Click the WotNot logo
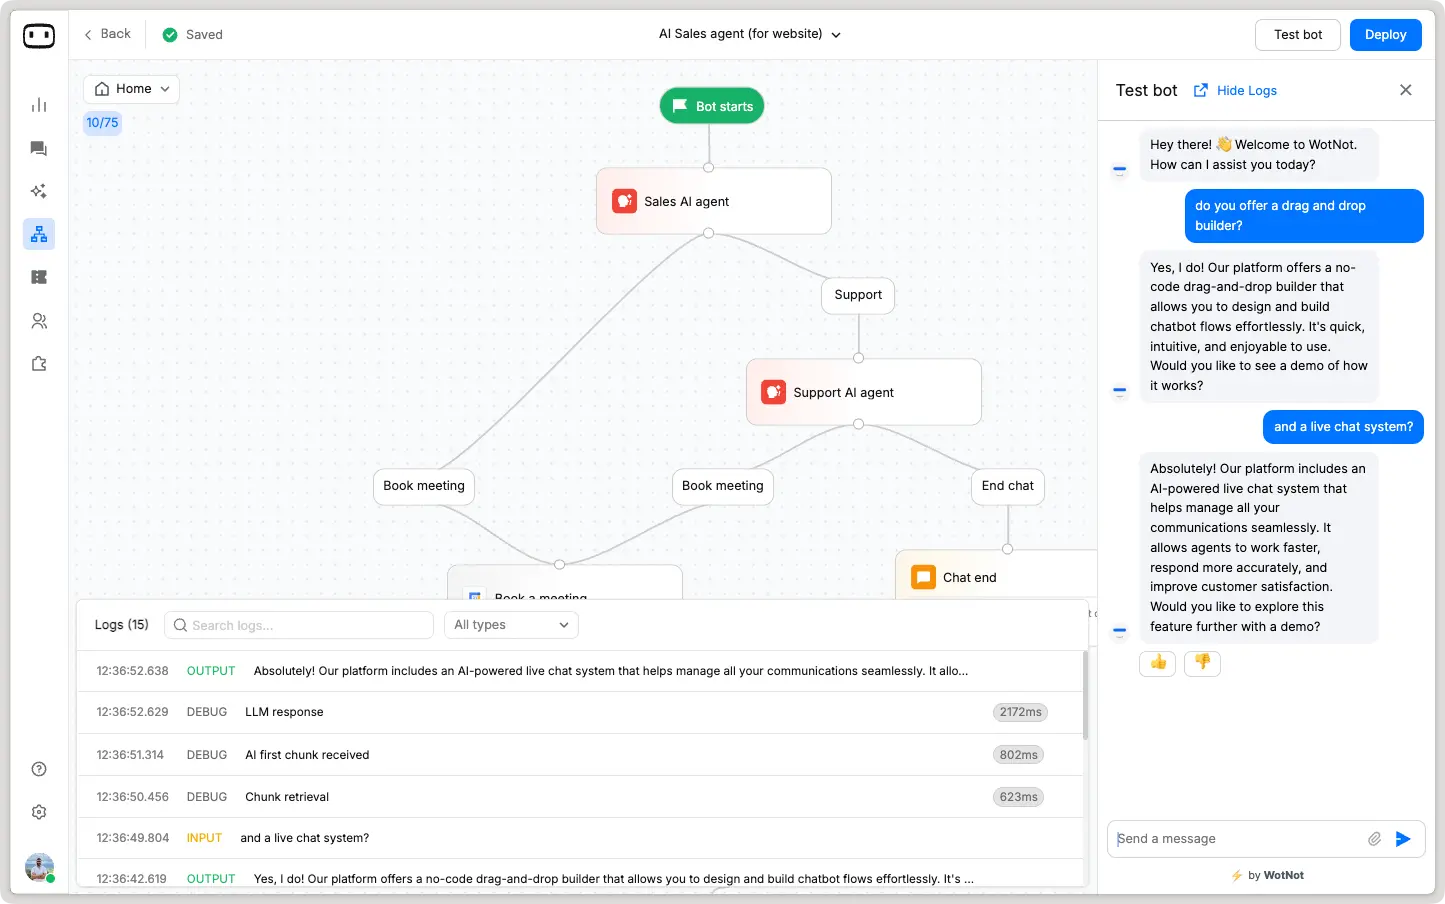The image size is (1445, 904). [39, 36]
